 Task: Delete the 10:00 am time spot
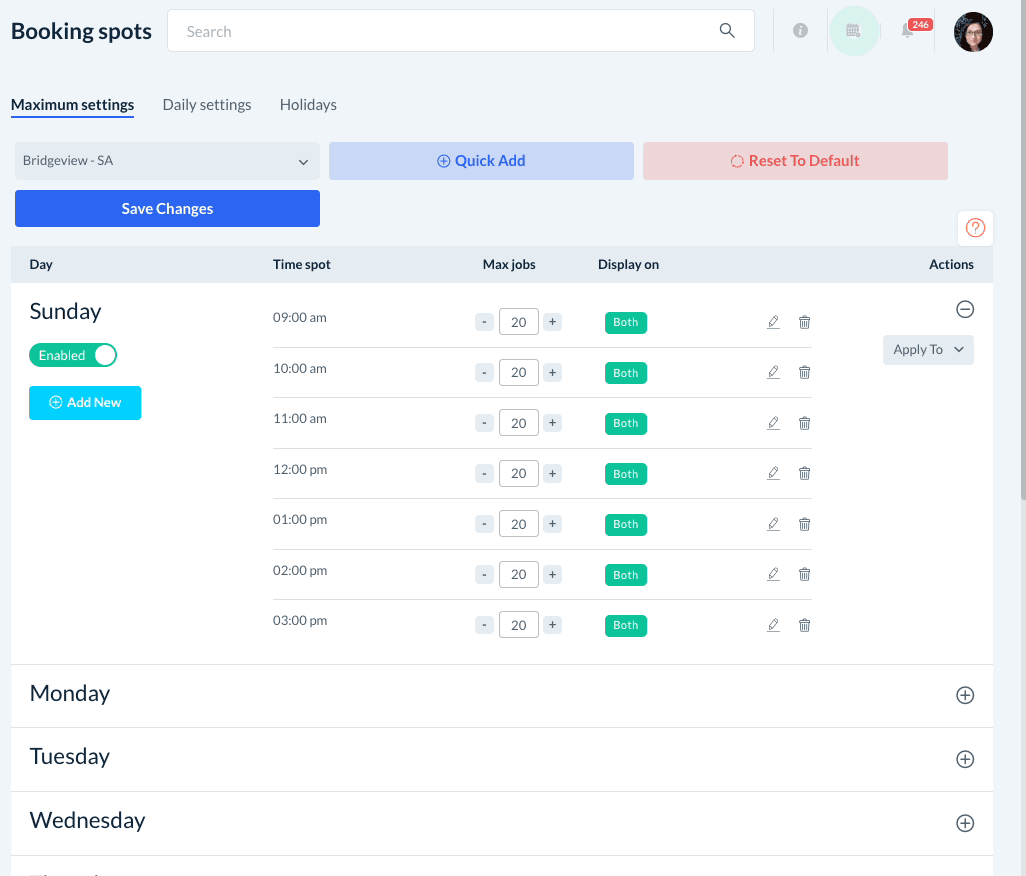[804, 372]
